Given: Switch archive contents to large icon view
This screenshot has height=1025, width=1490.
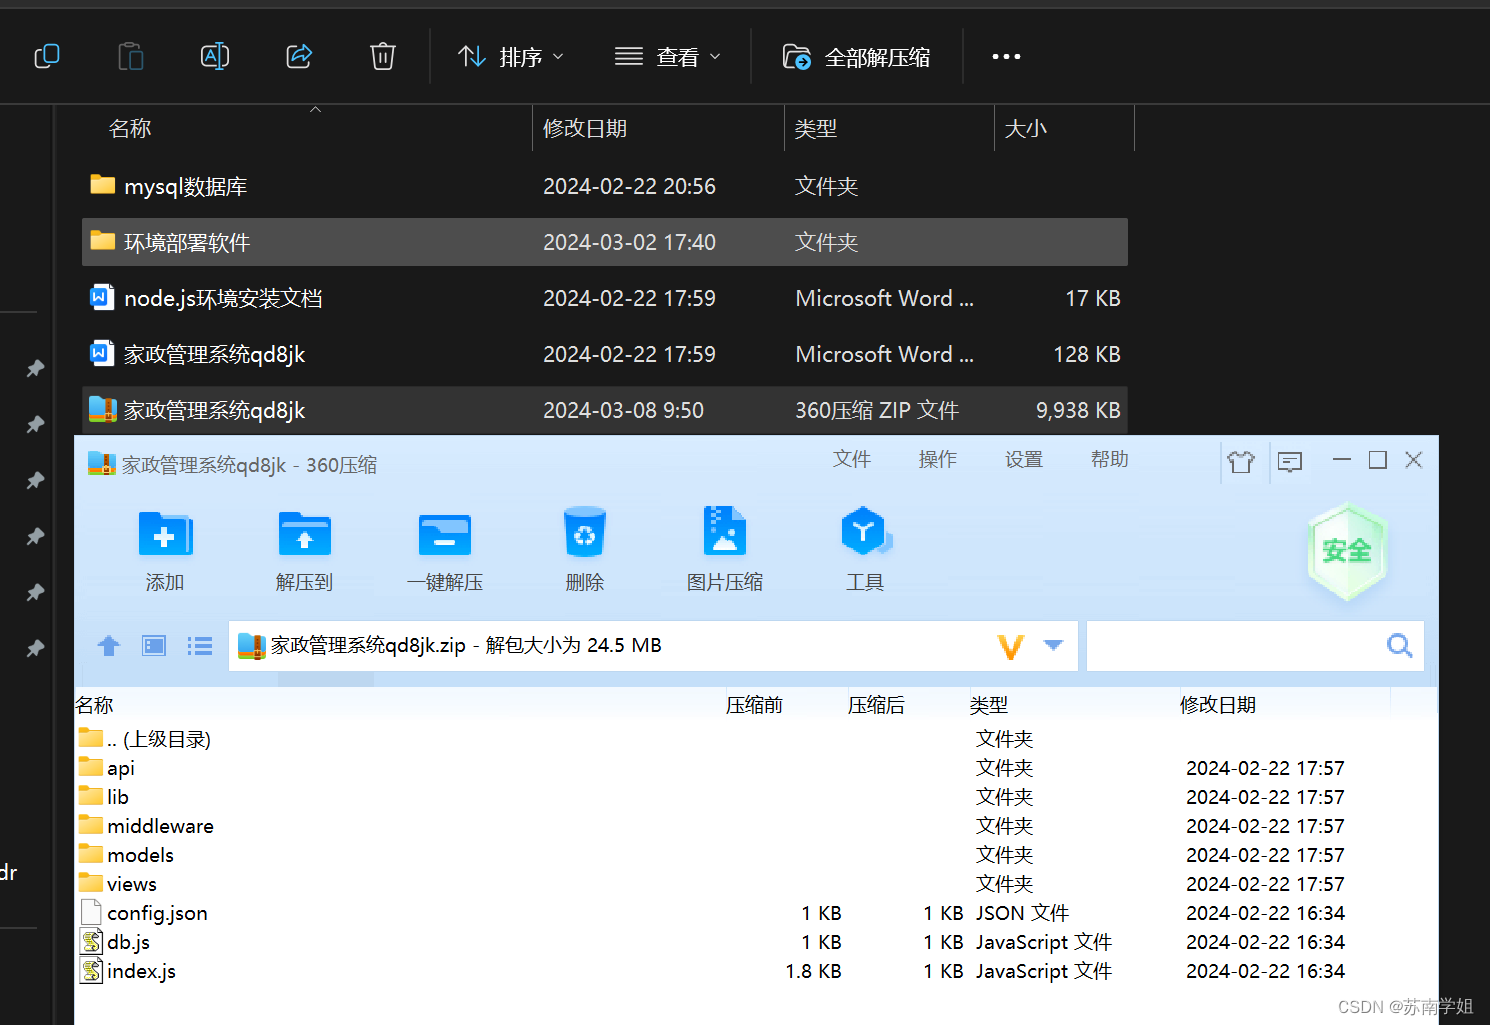Looking at the screenshot, I should pos(153,645).
